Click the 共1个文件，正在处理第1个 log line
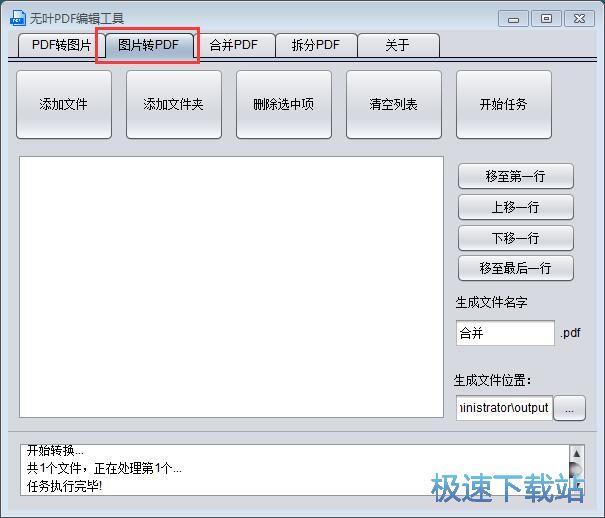The image size is (605, 518). pyautogui.click(x=104, y=468)
